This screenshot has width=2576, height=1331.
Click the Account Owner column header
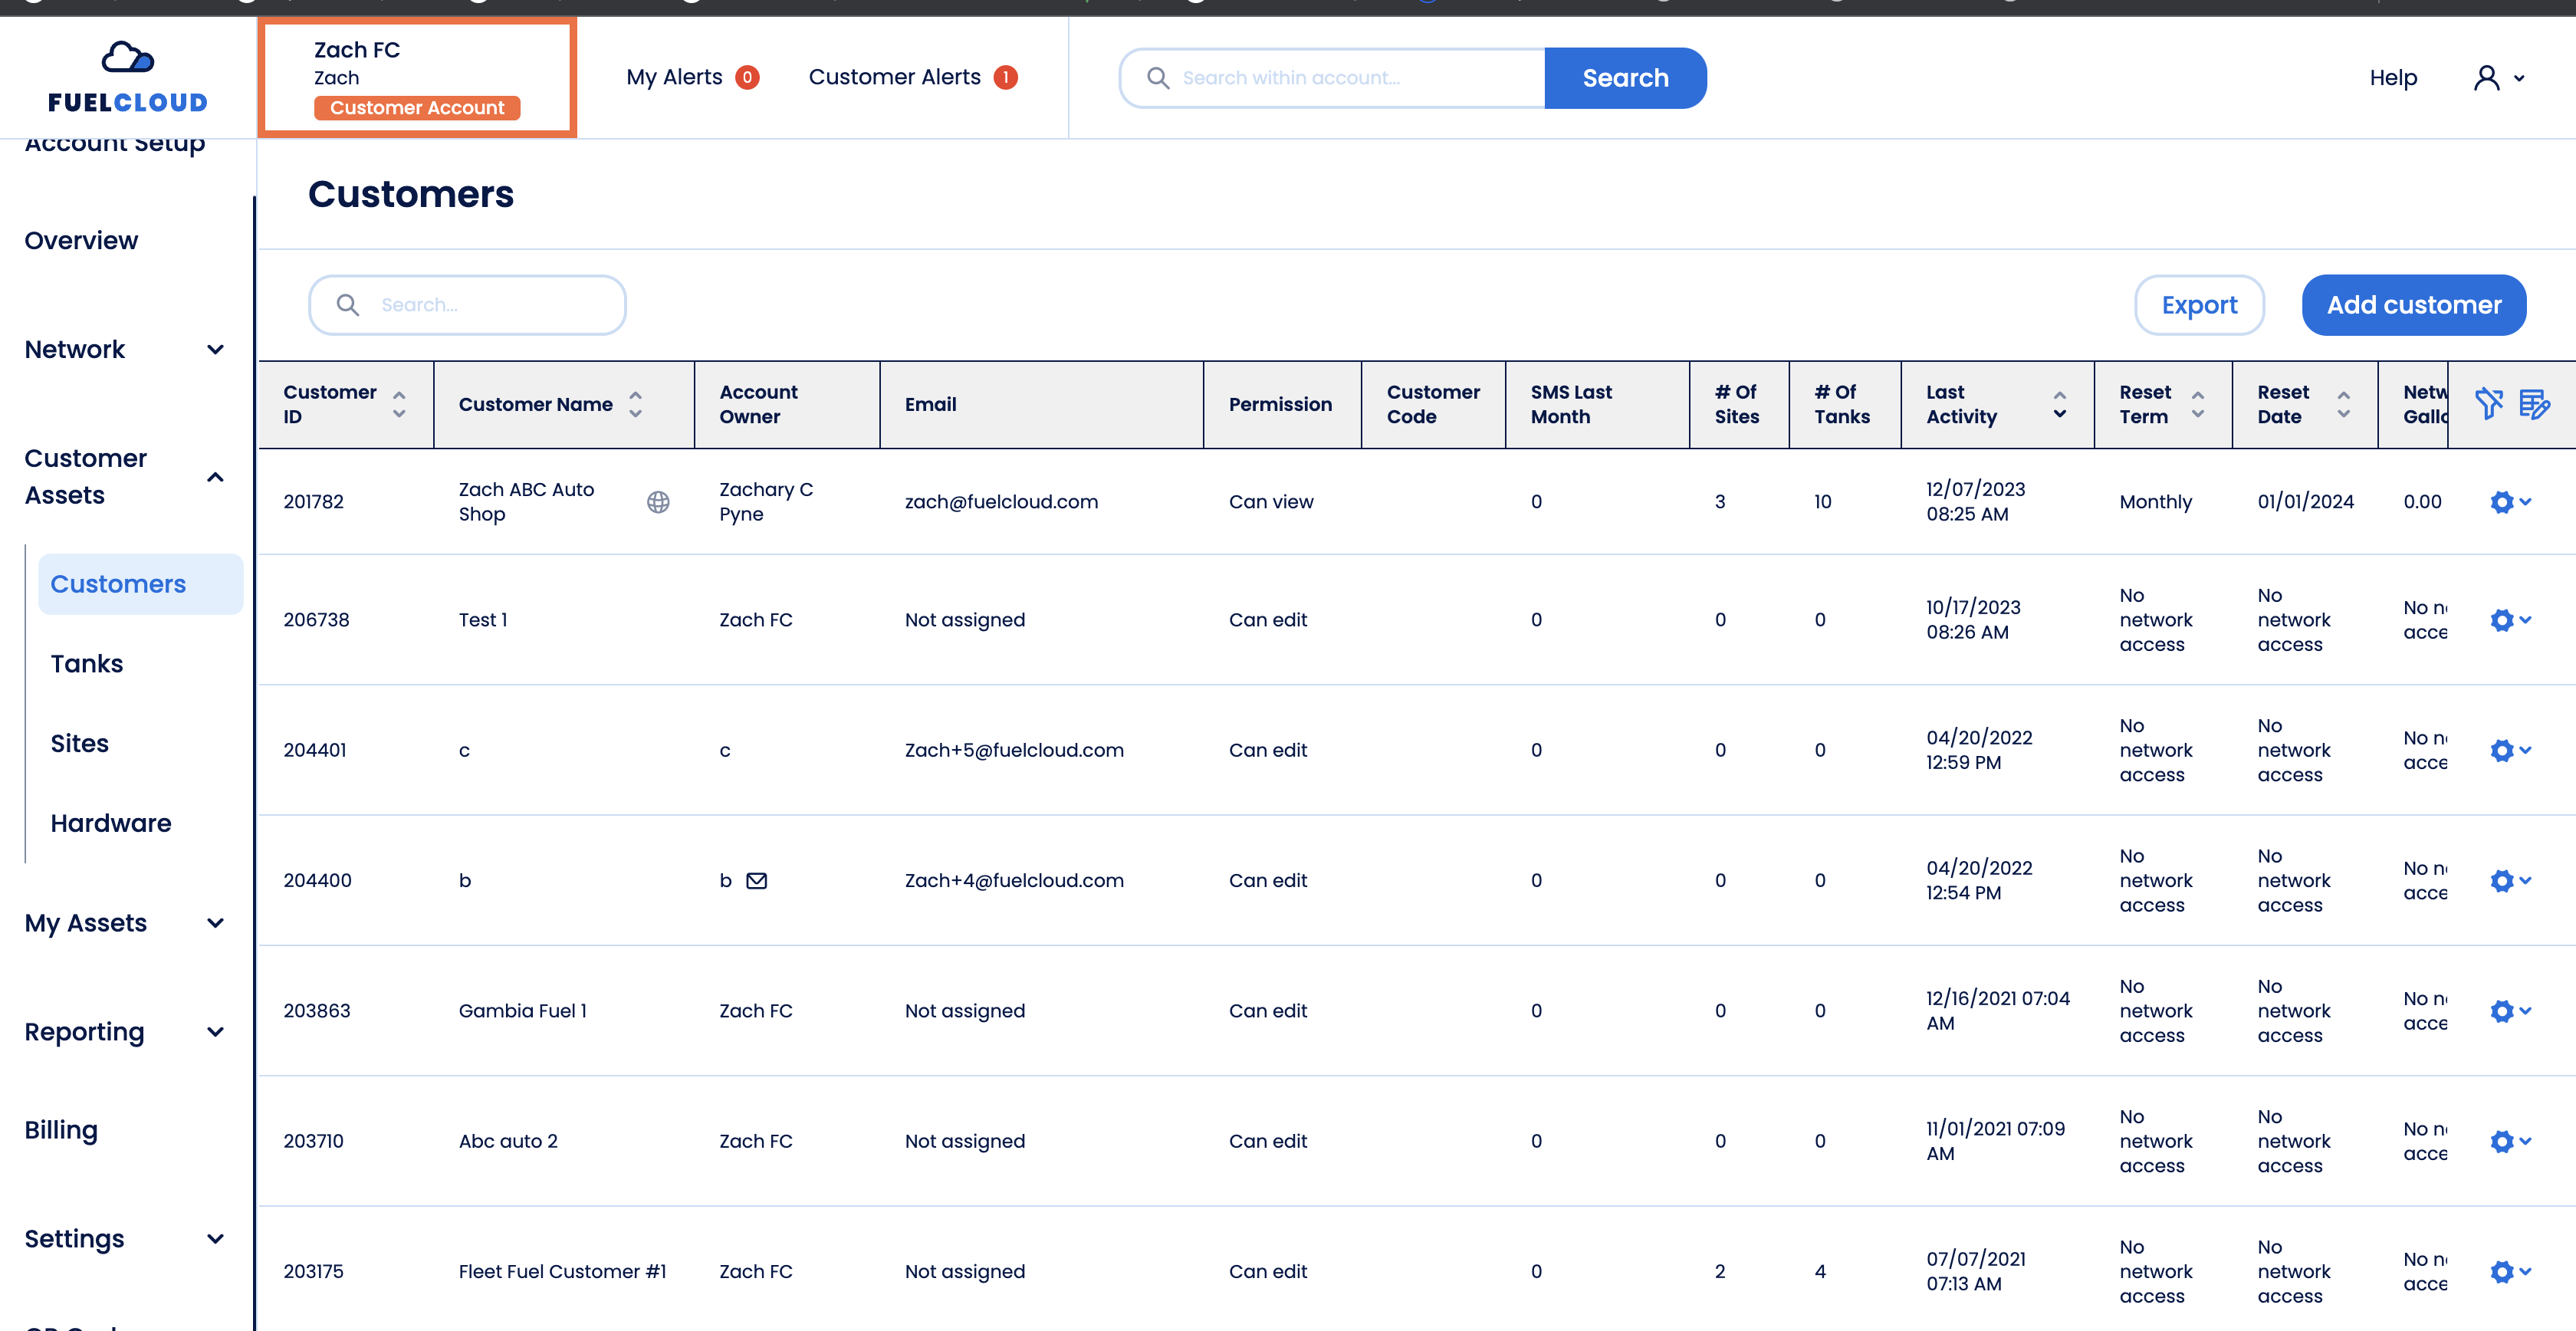pyautogui.click(x=787, y=404)
